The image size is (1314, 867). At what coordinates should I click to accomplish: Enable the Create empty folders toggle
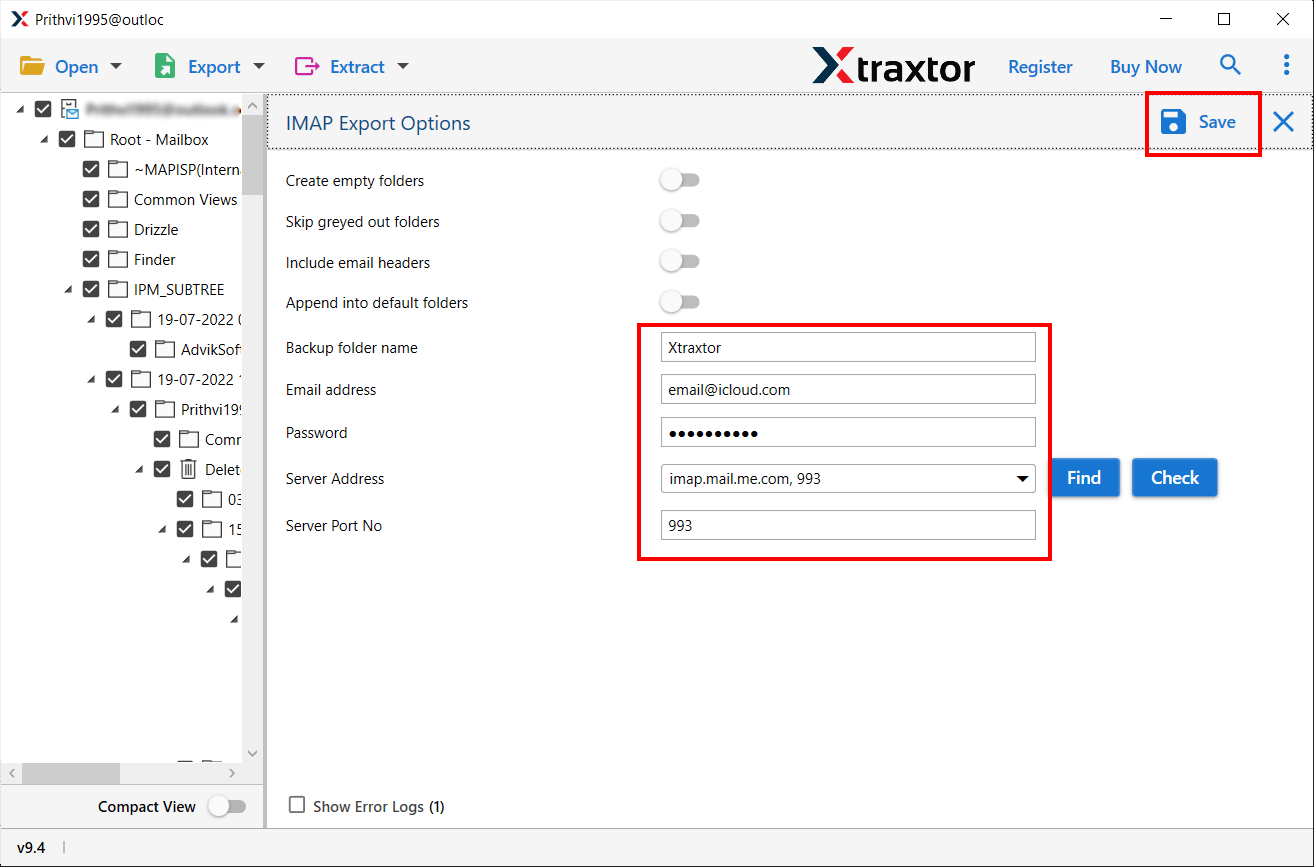point(680,179)
